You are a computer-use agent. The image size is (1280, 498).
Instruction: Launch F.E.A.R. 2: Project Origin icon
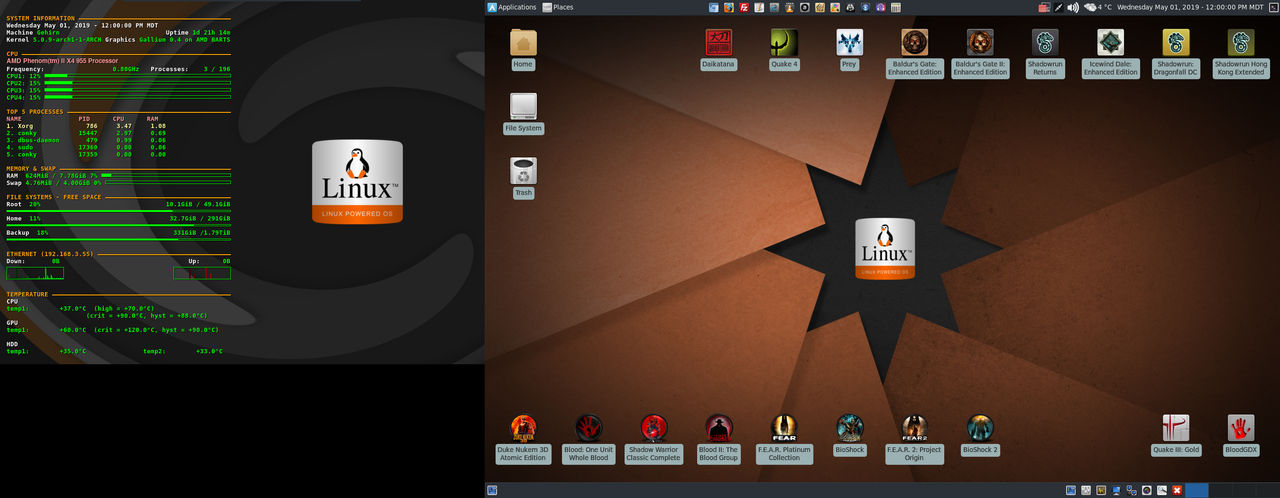[x=914, y=439]
